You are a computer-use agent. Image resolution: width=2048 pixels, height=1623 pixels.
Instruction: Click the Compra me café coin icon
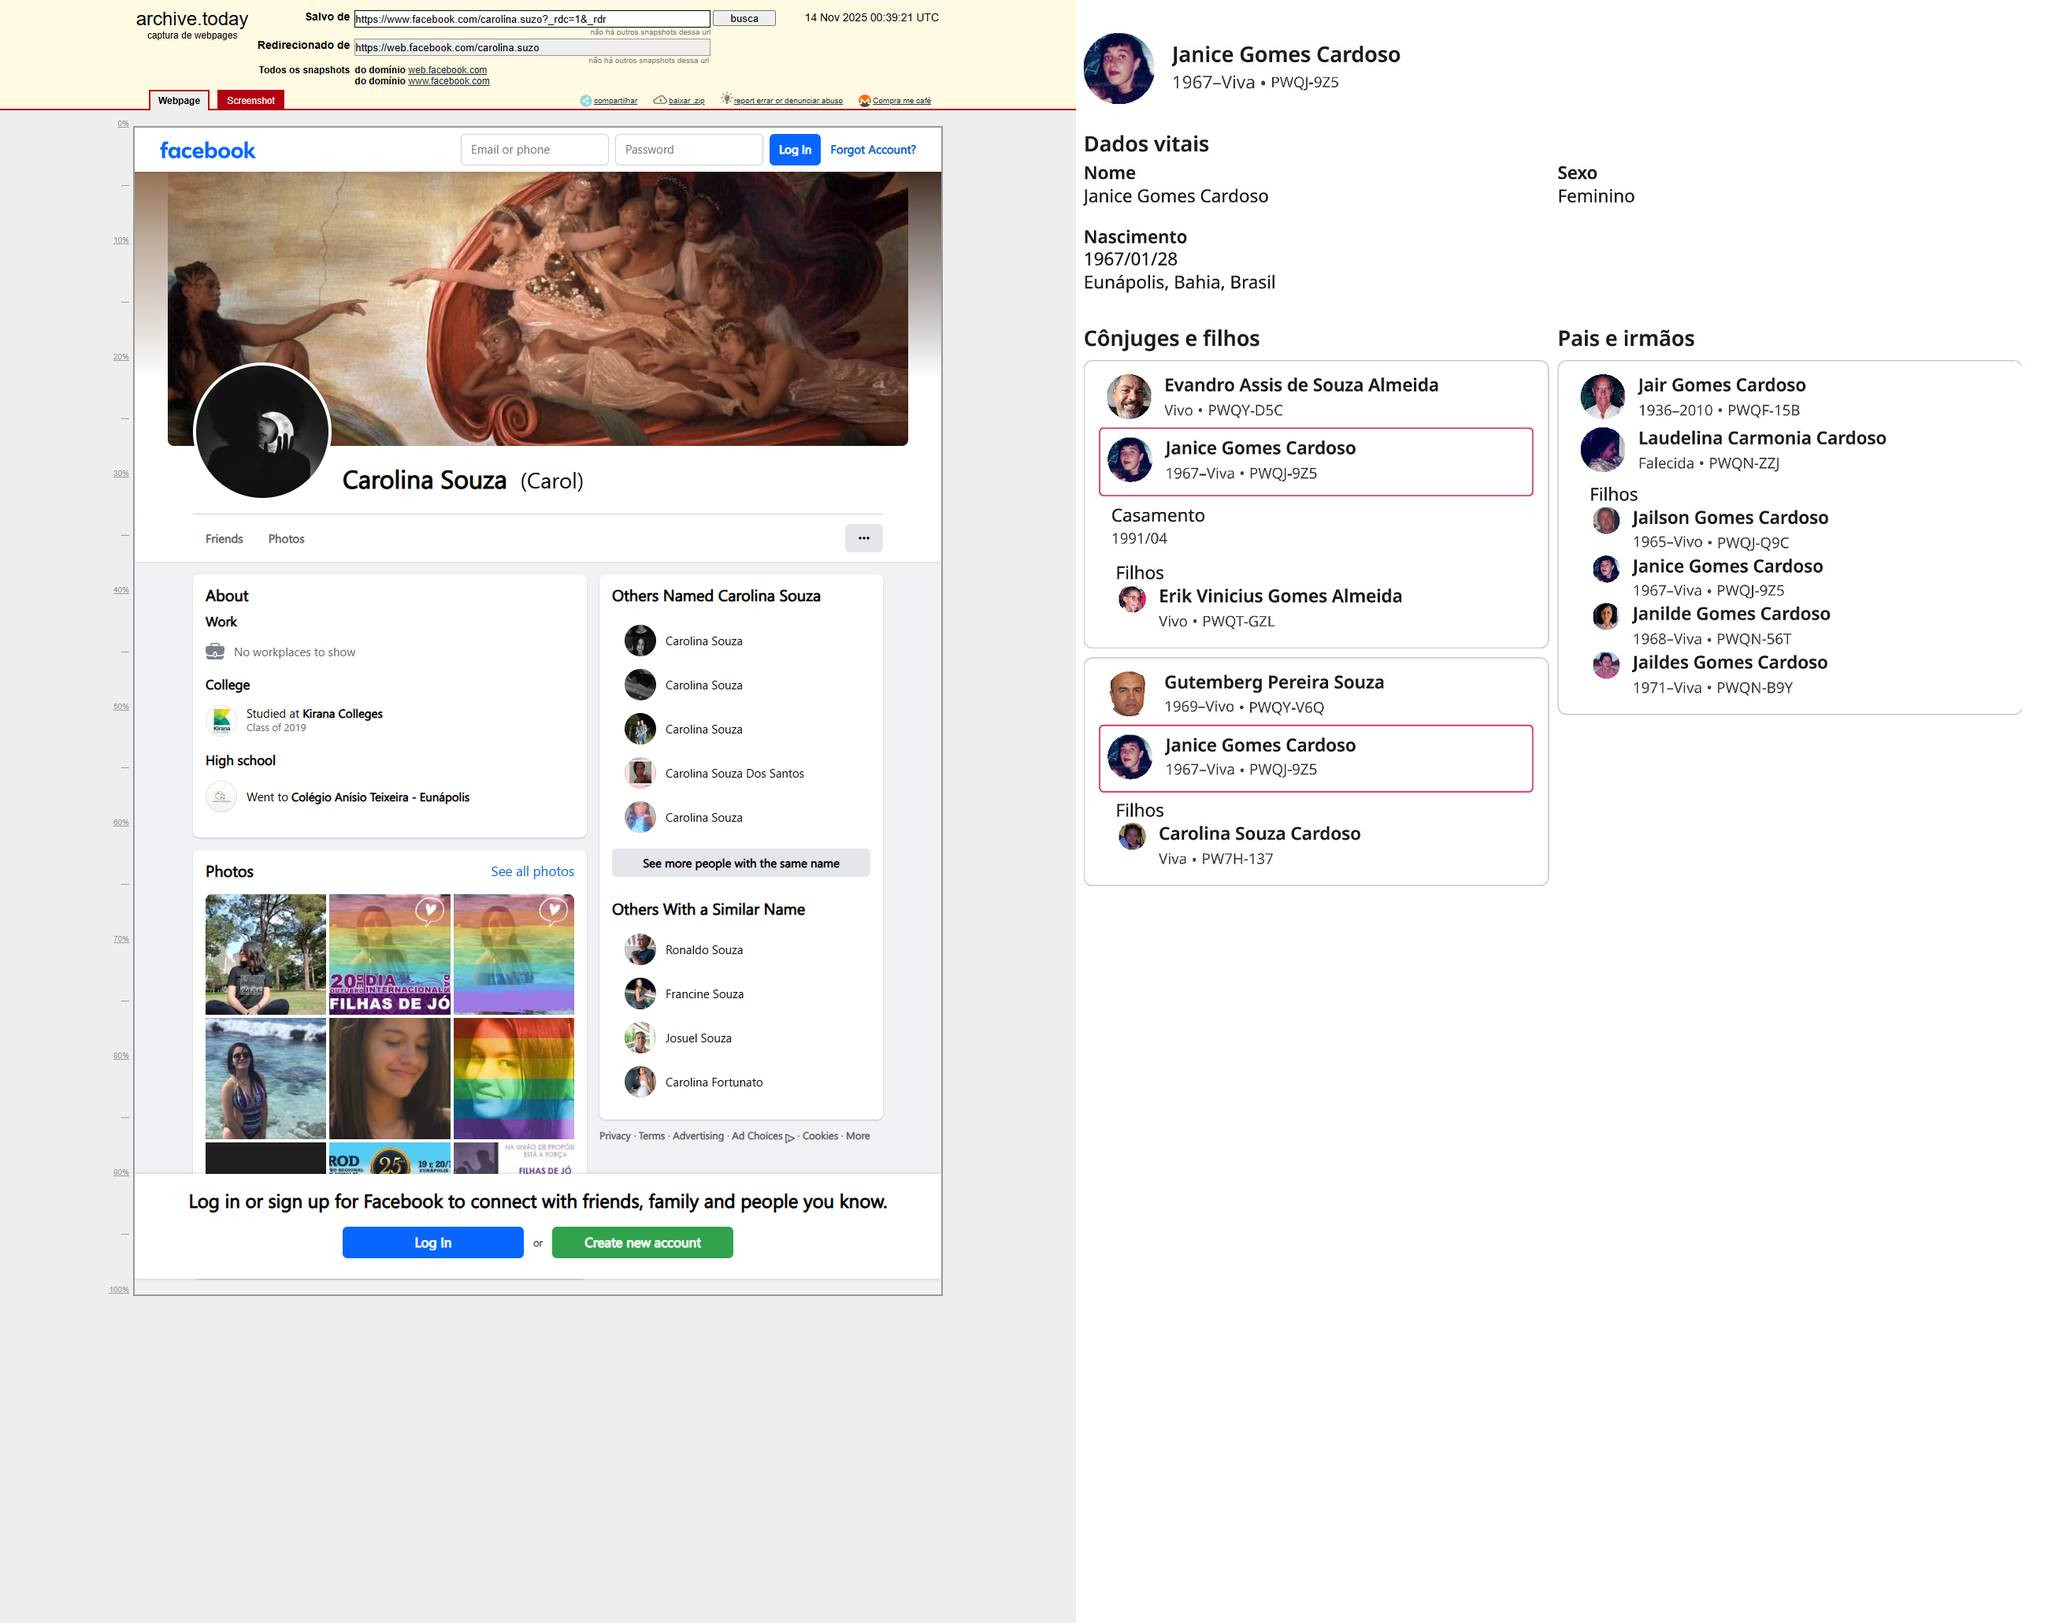point(865,100)
